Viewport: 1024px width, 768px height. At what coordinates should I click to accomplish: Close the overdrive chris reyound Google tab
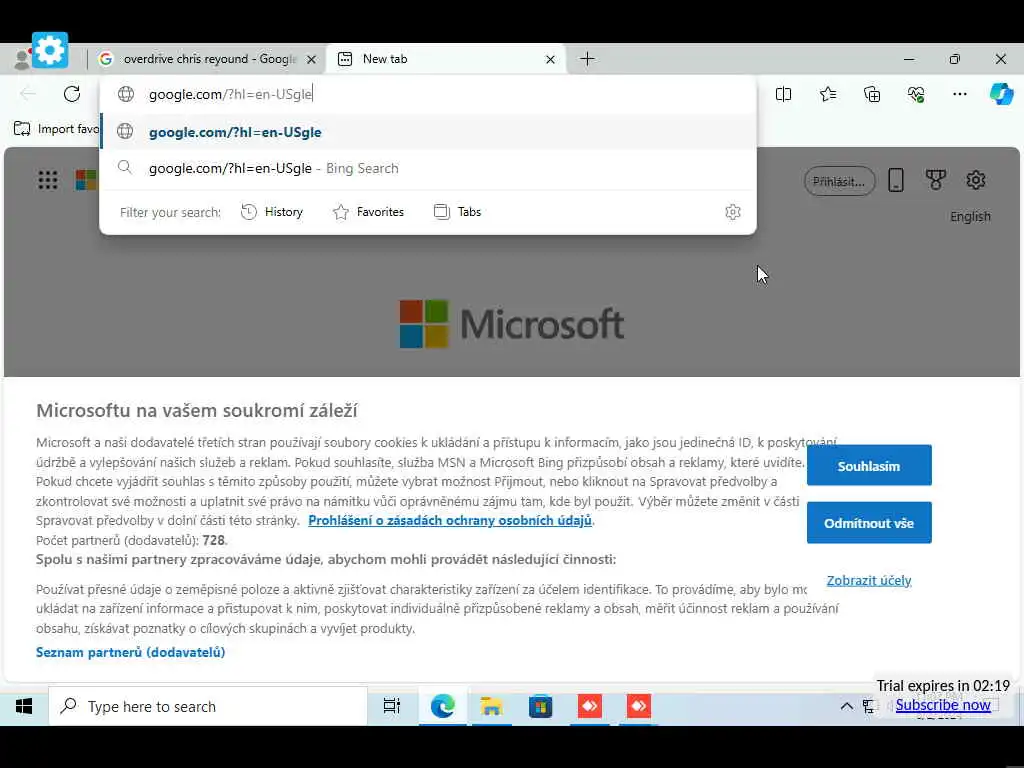[x=312, y=59]
